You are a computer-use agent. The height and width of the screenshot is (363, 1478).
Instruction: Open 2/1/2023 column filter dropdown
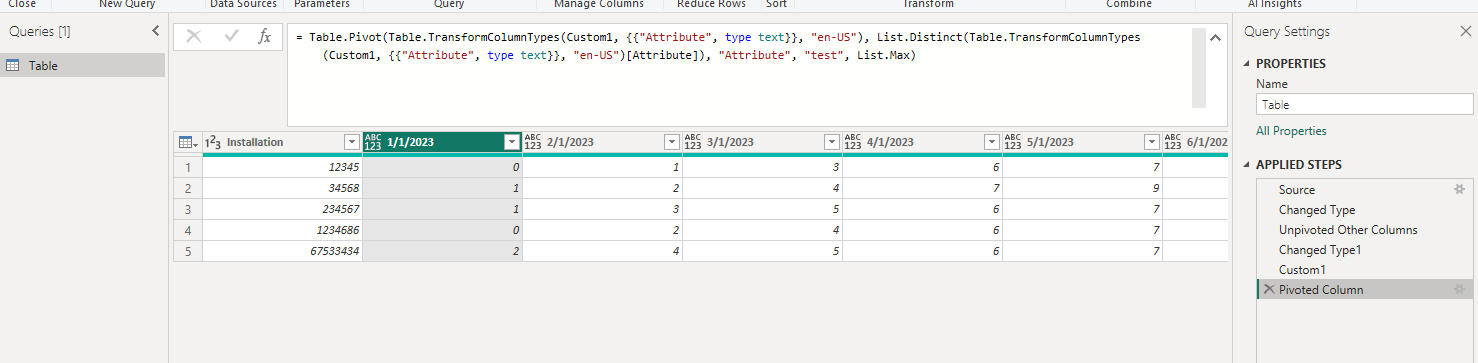(x=671, y=142)
